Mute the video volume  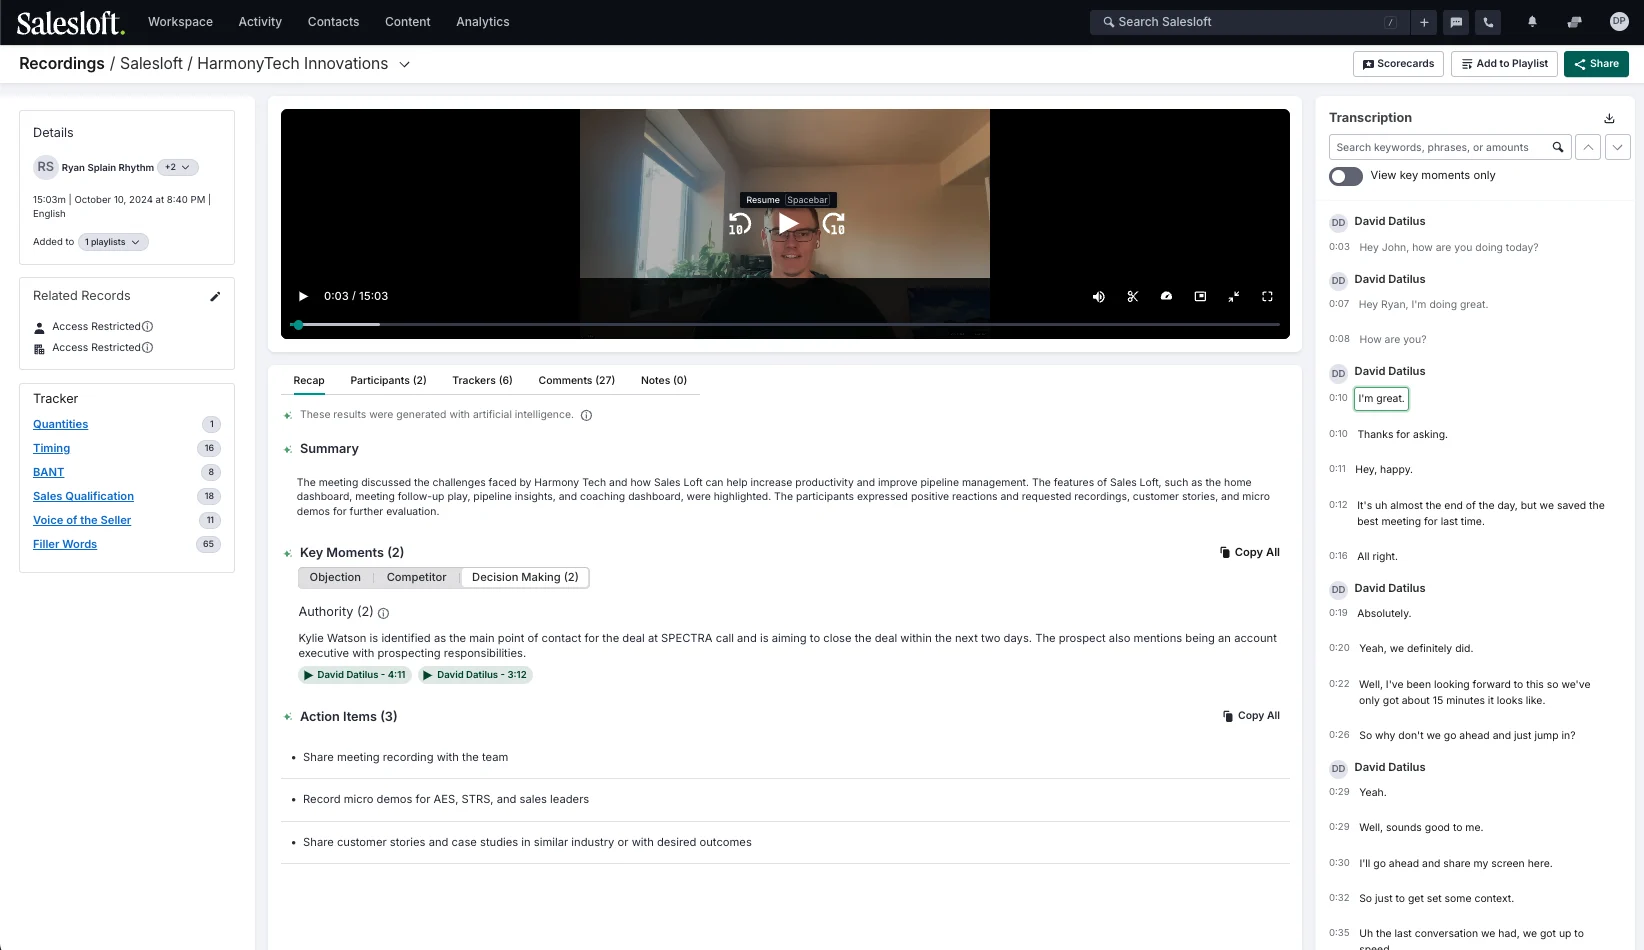coord(1099,296)
